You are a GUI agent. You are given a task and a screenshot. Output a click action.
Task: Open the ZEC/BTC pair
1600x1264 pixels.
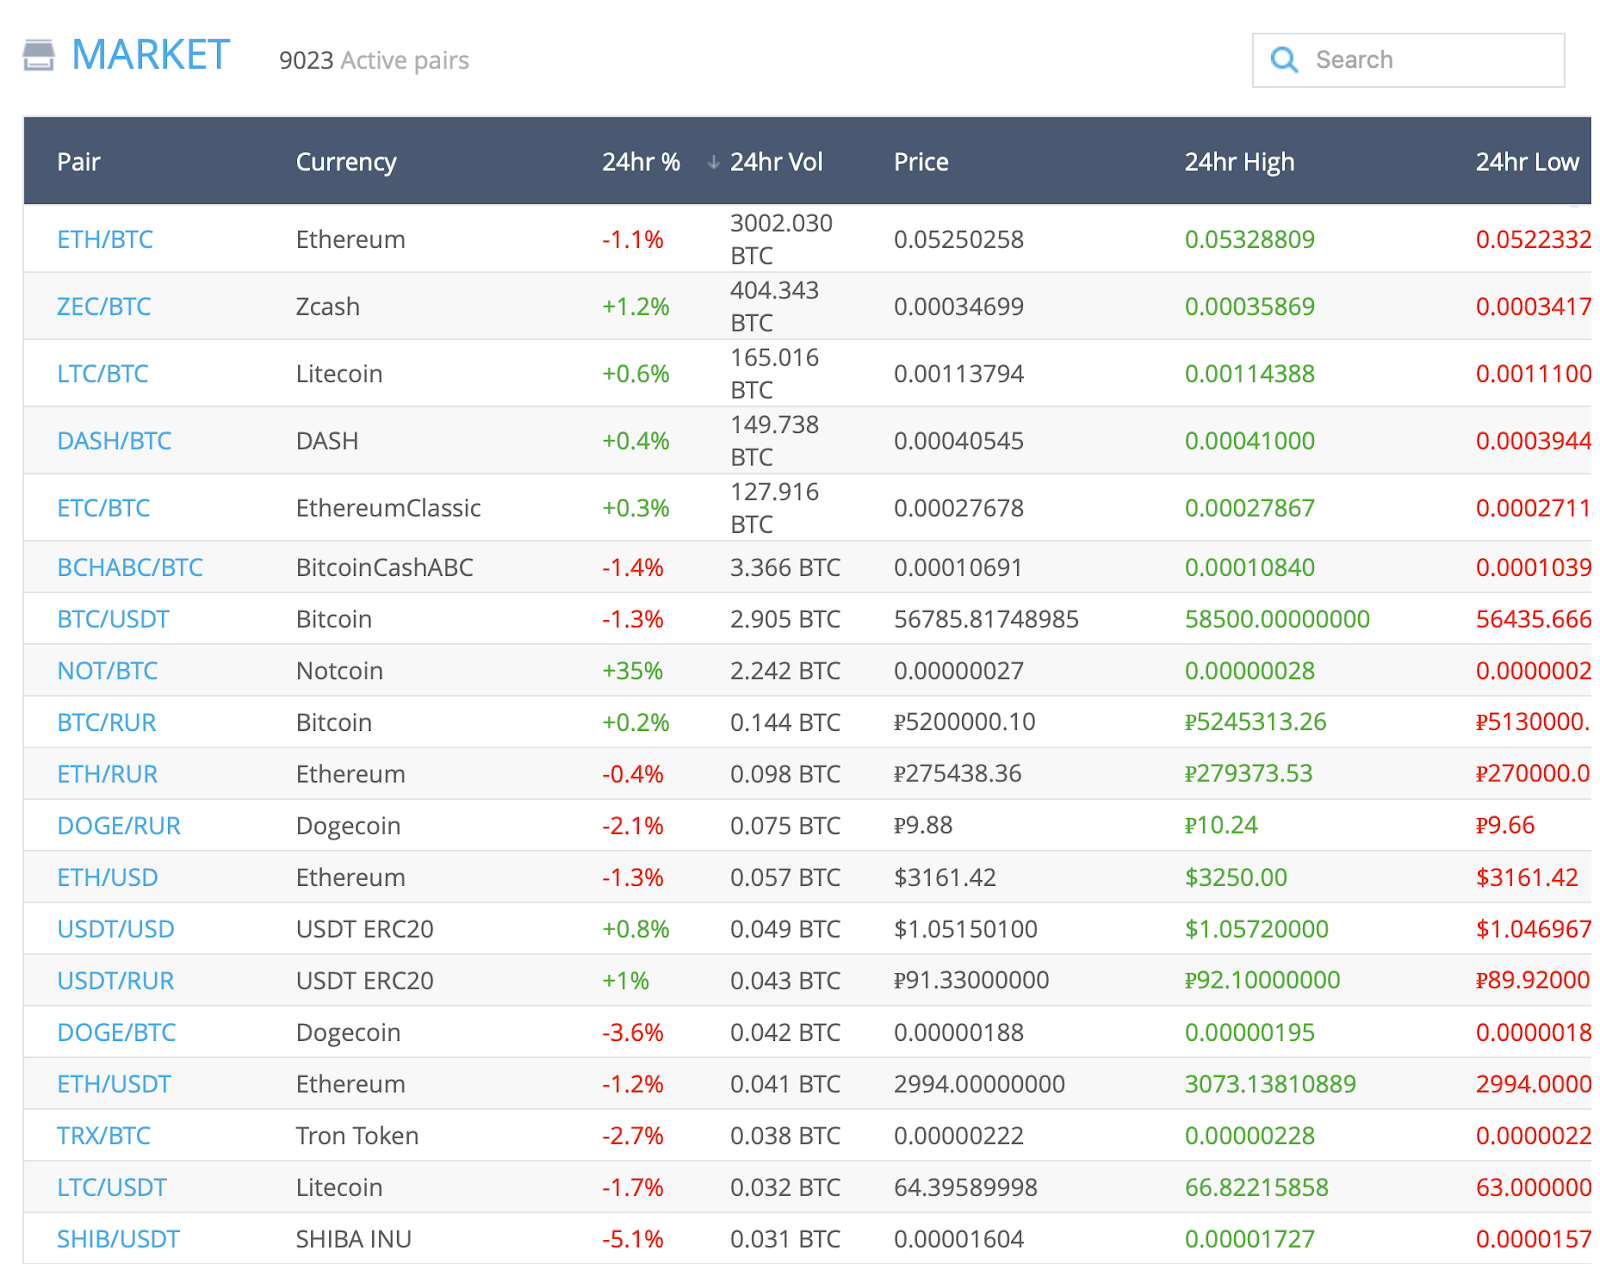[104, 306]
